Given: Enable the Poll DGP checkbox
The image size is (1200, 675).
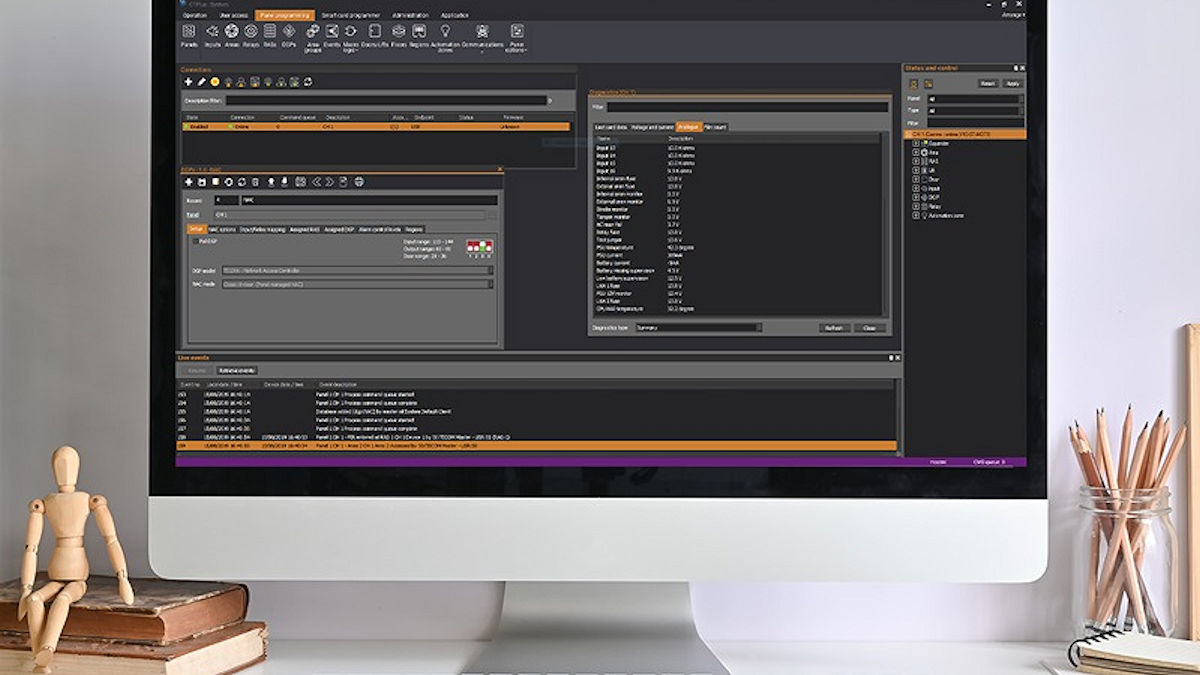Looking at the screenshot, I should click(x=196, y=243).
